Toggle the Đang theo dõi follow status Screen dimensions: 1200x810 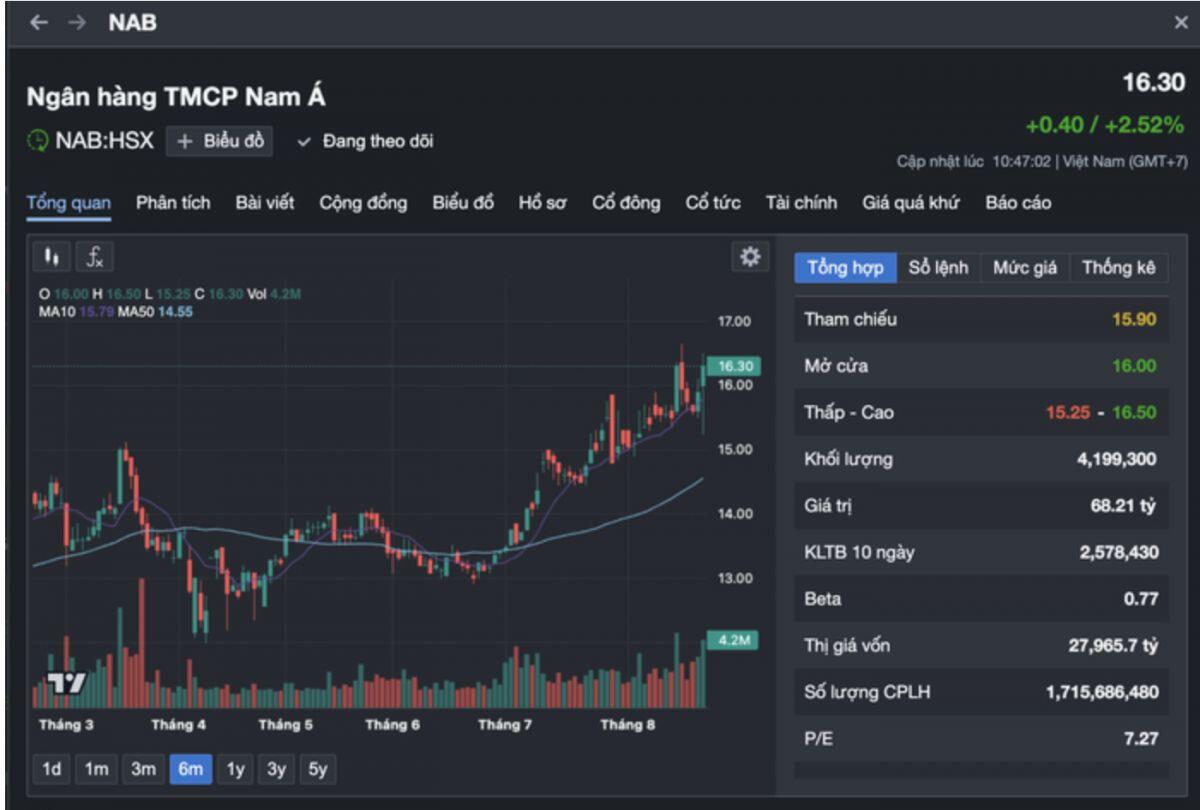(366, 142)
